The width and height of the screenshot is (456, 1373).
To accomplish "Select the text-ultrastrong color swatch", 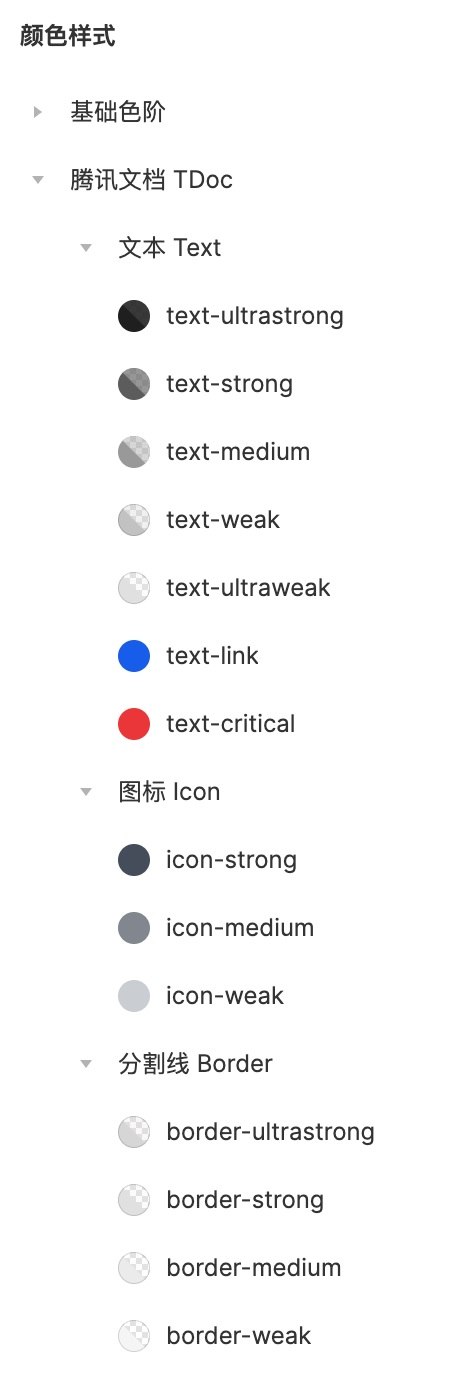I will click(134, 316).
